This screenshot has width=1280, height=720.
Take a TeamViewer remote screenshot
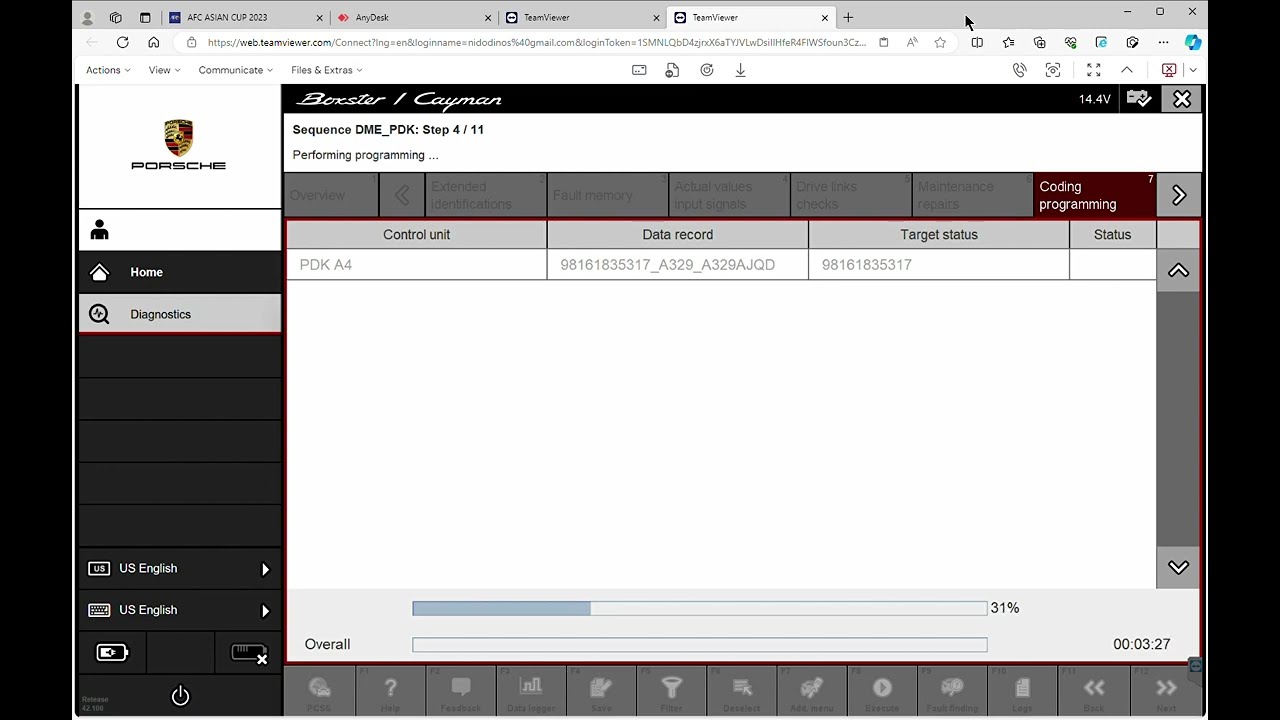tap(1053, 70)
